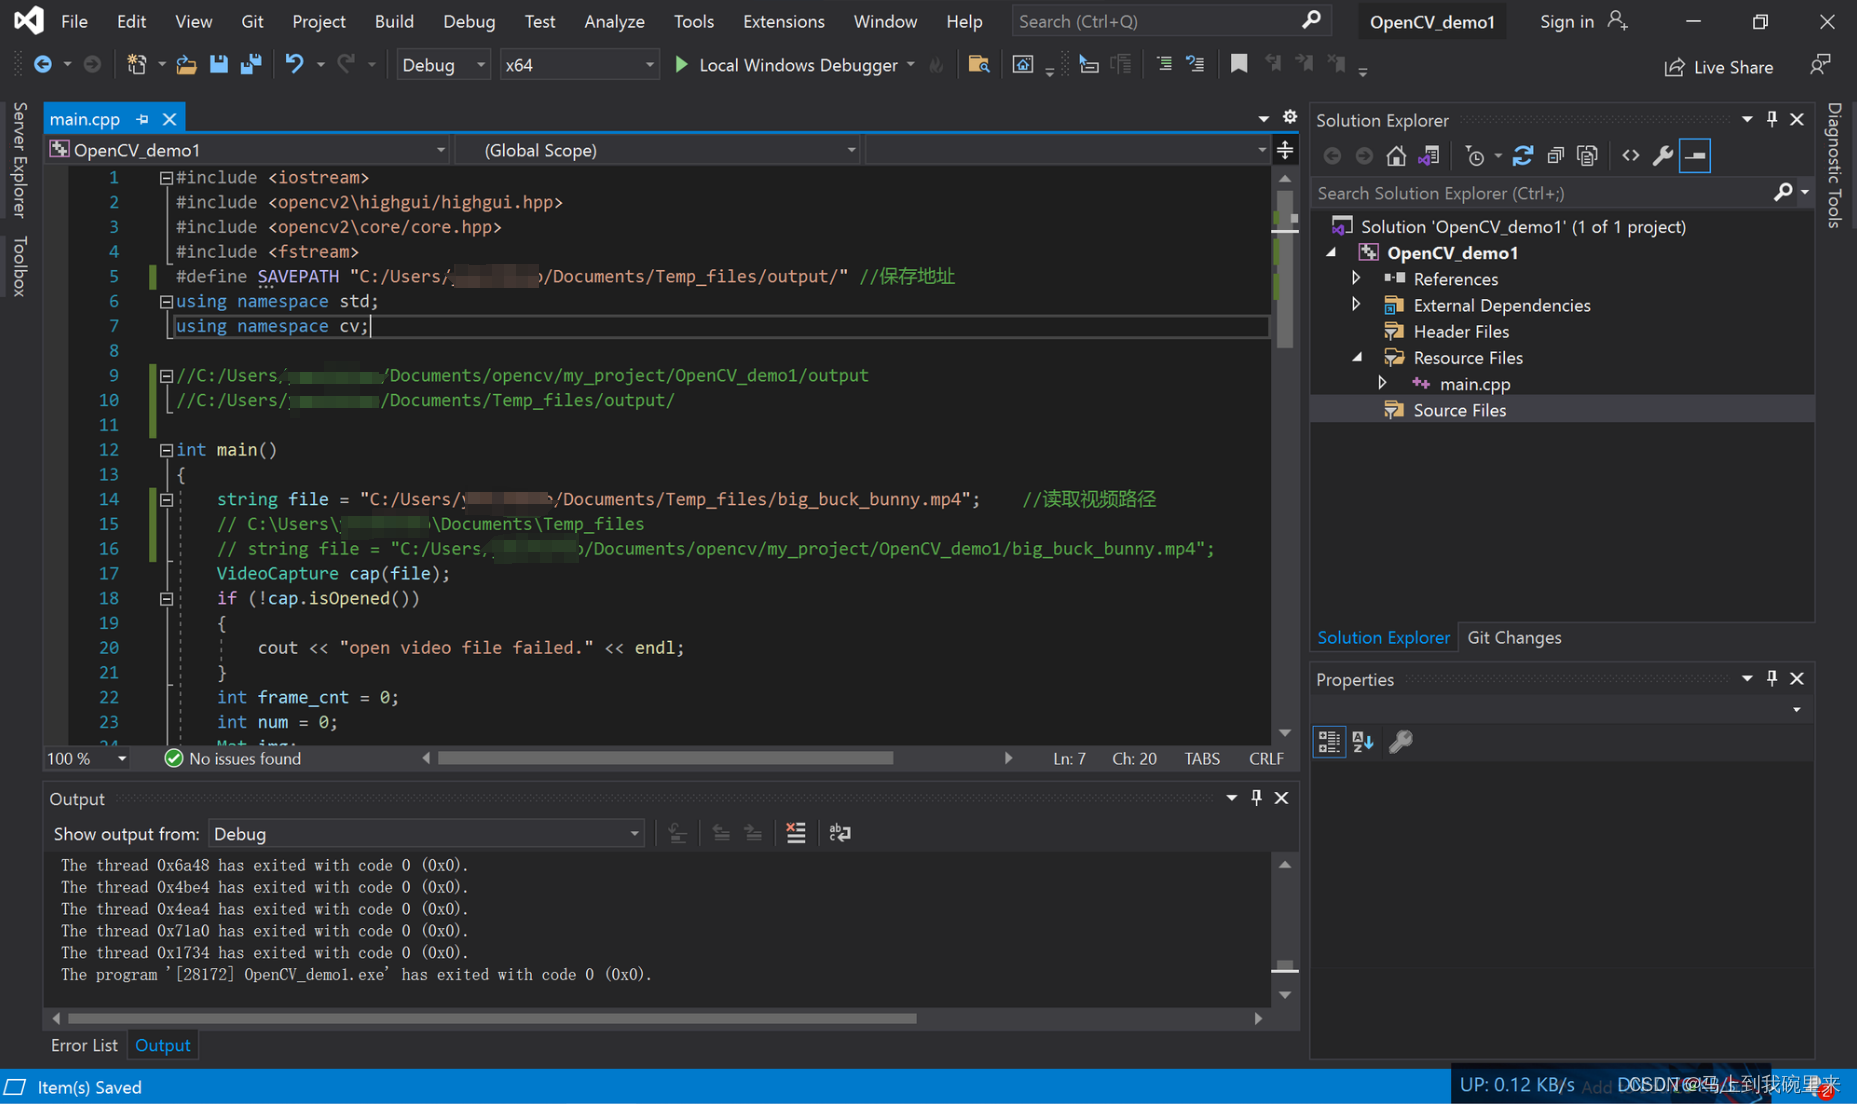Expand External Dependencies node
Image resolution: width=1857 pixels, height=1104 pixels.
tap(1356, 304)
